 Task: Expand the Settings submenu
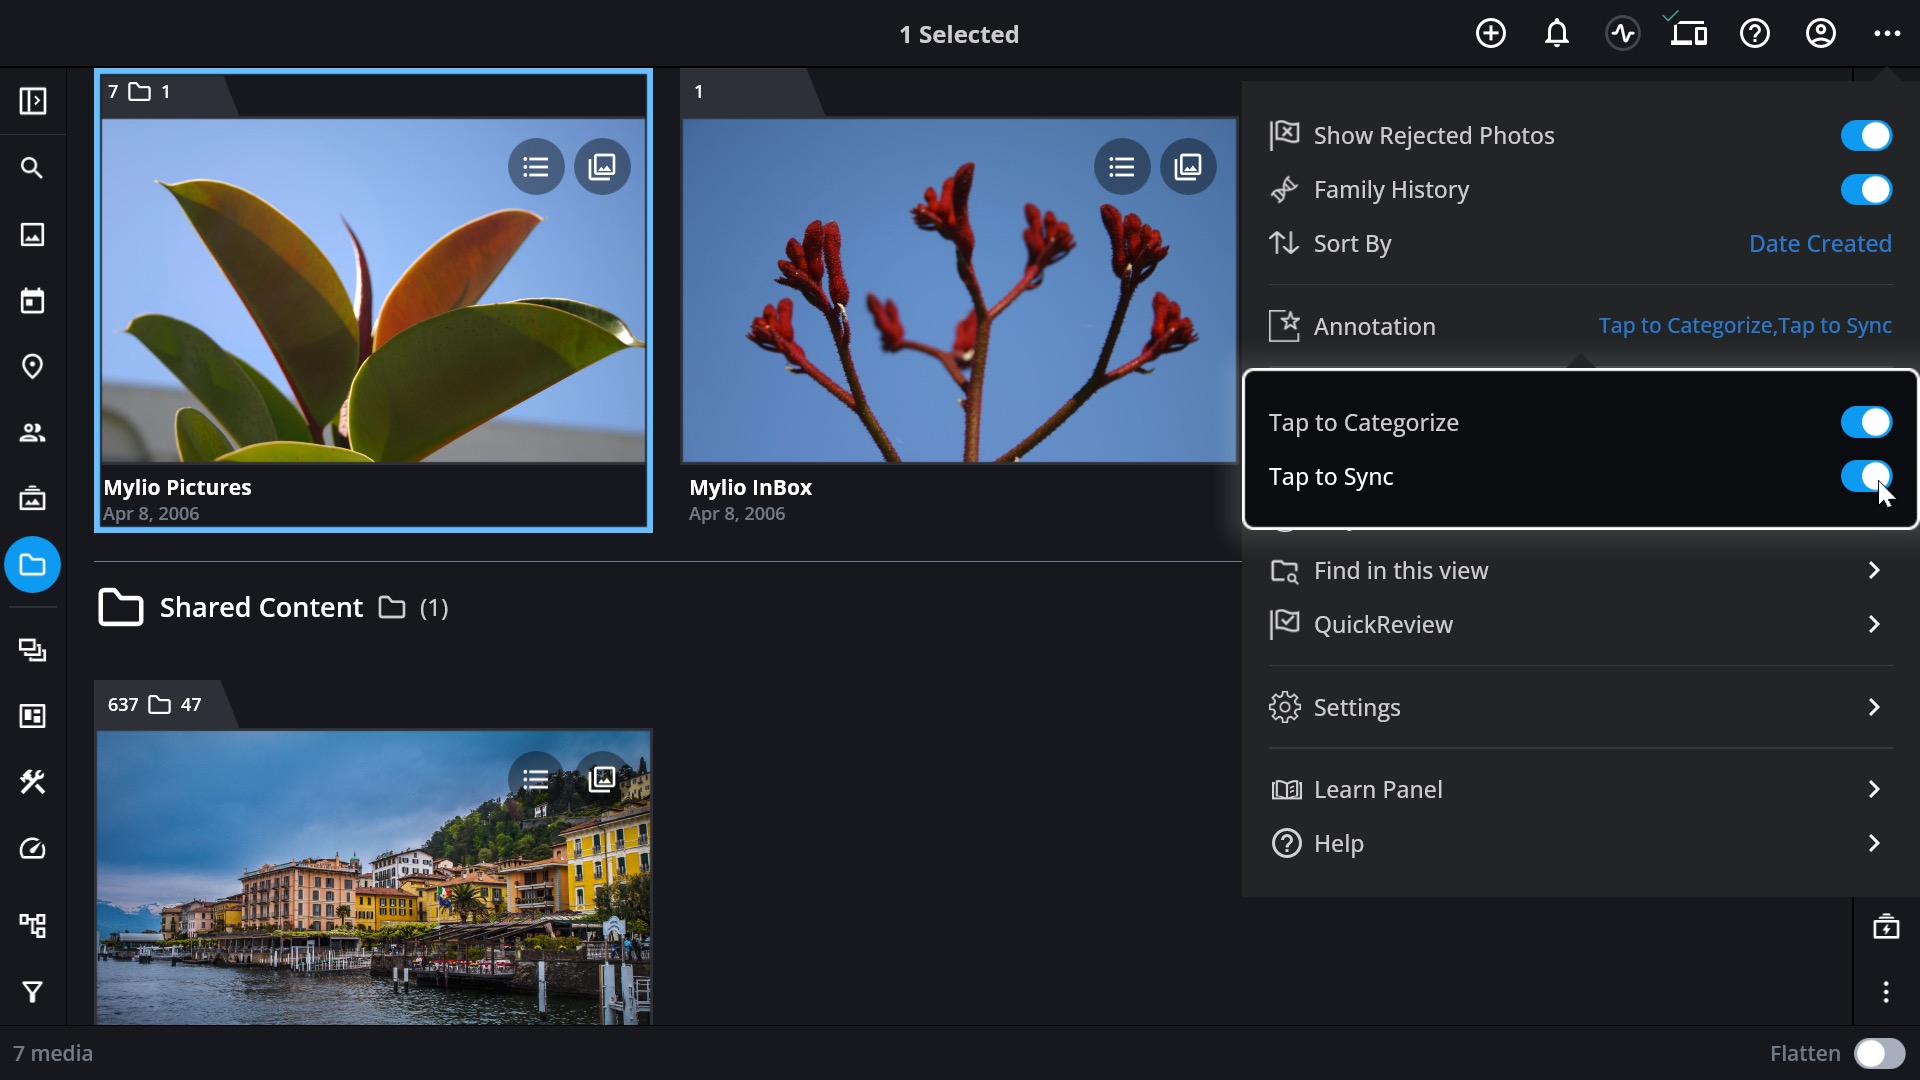(1580, 707)
